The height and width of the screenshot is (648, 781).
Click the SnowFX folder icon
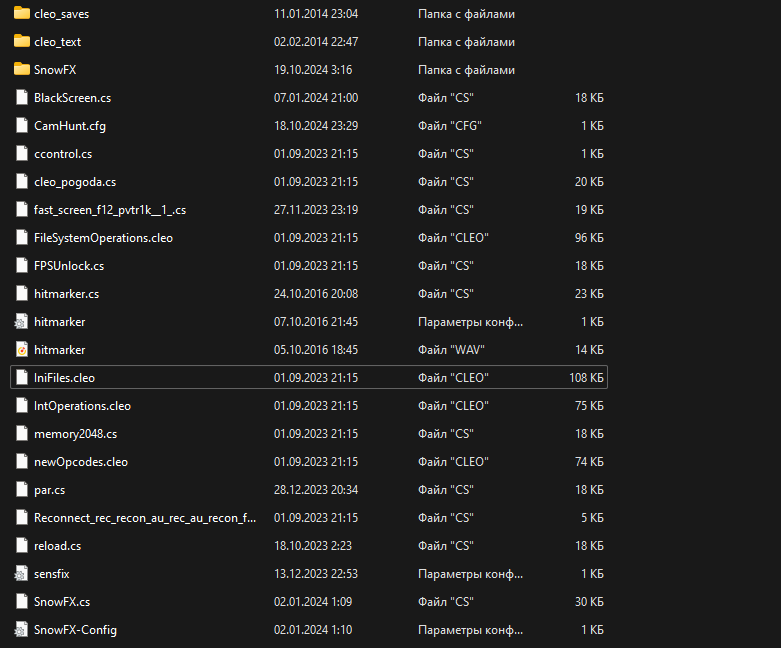point(22,70)
